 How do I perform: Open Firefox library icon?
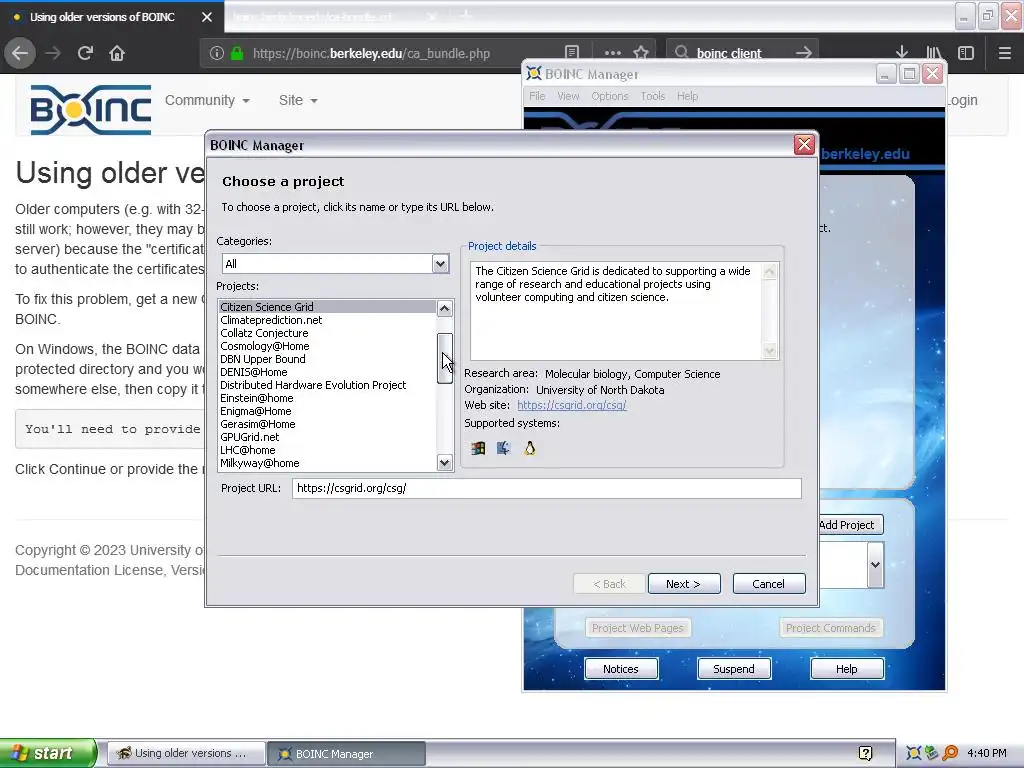pos(934,53)
